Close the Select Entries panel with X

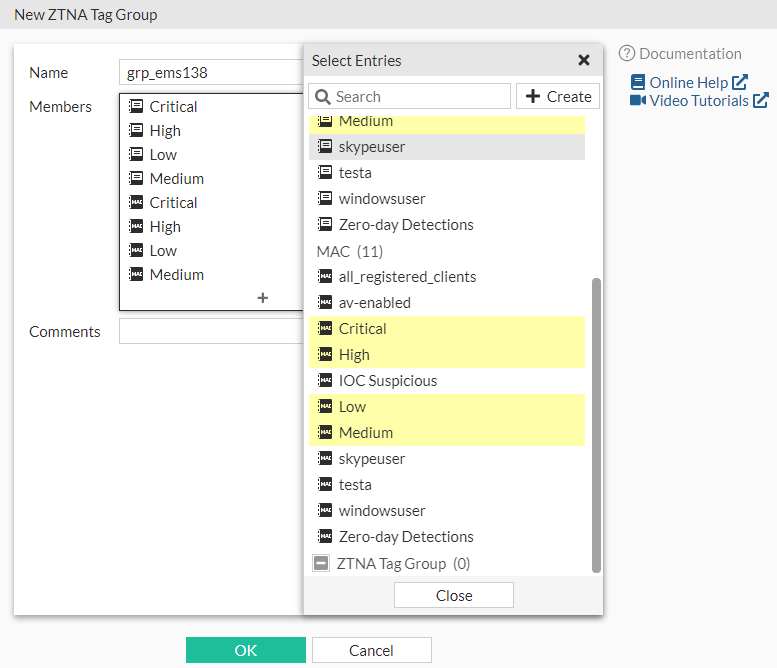[584, 60]
